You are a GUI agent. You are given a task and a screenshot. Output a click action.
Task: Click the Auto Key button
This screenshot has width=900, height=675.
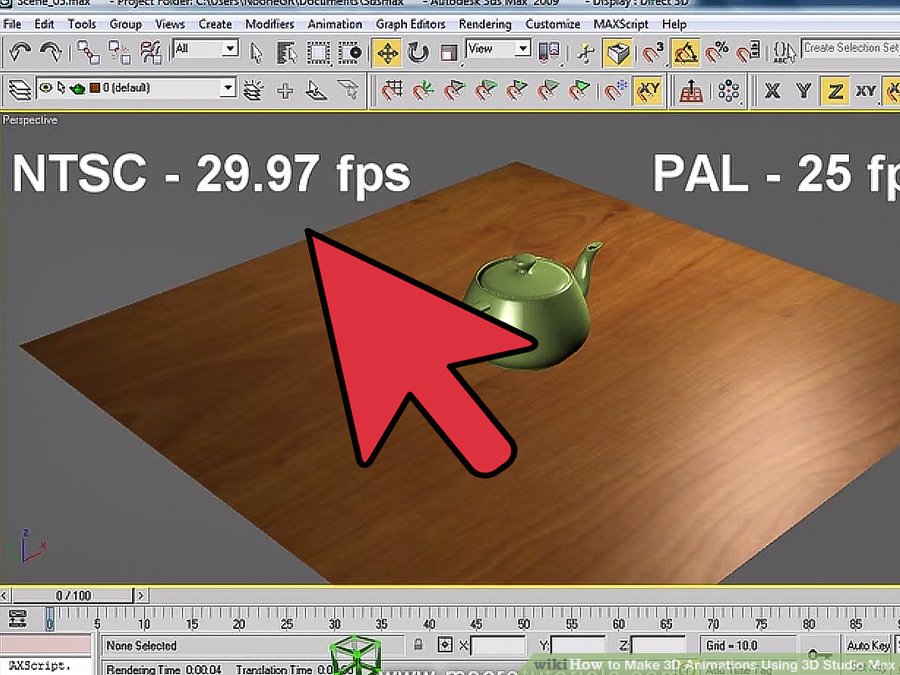click(x=868, y=646)
